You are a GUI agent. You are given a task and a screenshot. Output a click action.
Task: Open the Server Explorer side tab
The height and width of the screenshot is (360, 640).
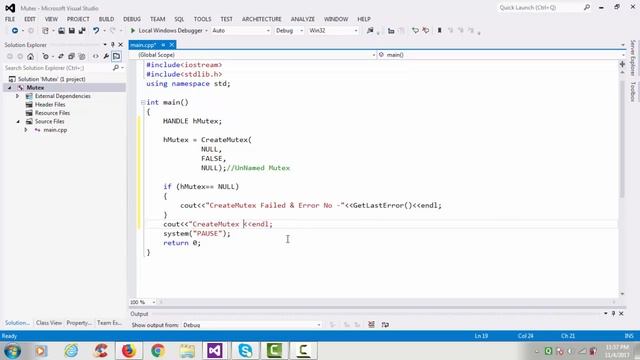[633, 58]
